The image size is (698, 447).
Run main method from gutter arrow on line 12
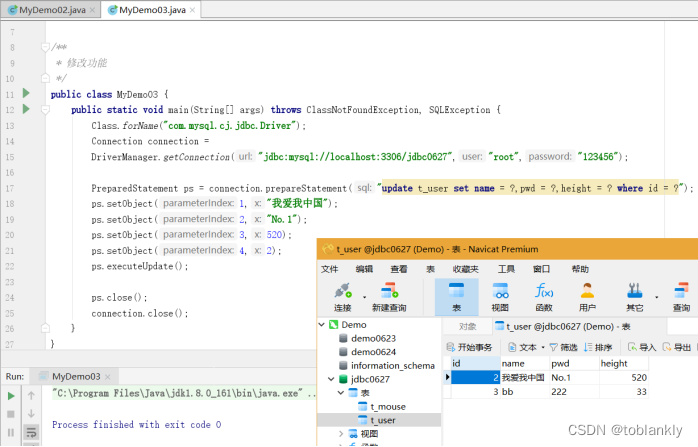26,109
